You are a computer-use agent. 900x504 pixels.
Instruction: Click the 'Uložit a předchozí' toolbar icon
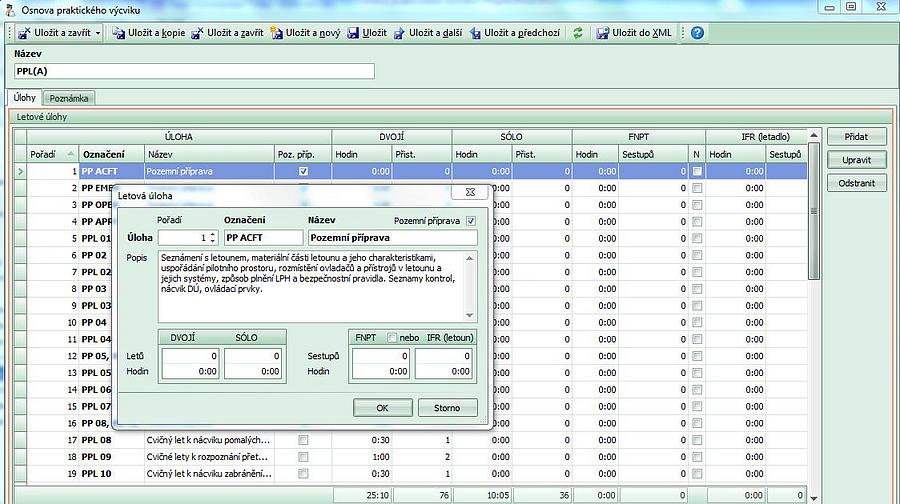[475, 33]
